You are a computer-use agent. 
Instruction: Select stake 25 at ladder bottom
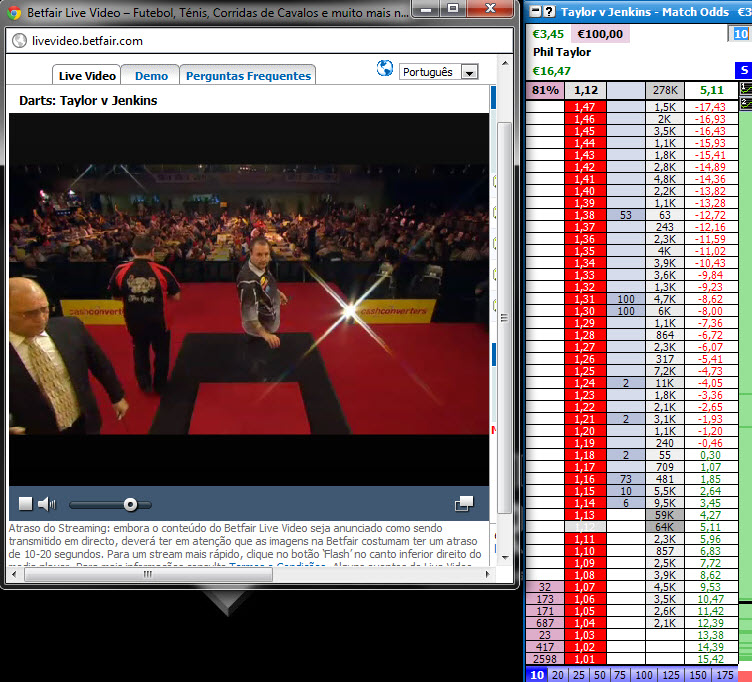(578, 674)
